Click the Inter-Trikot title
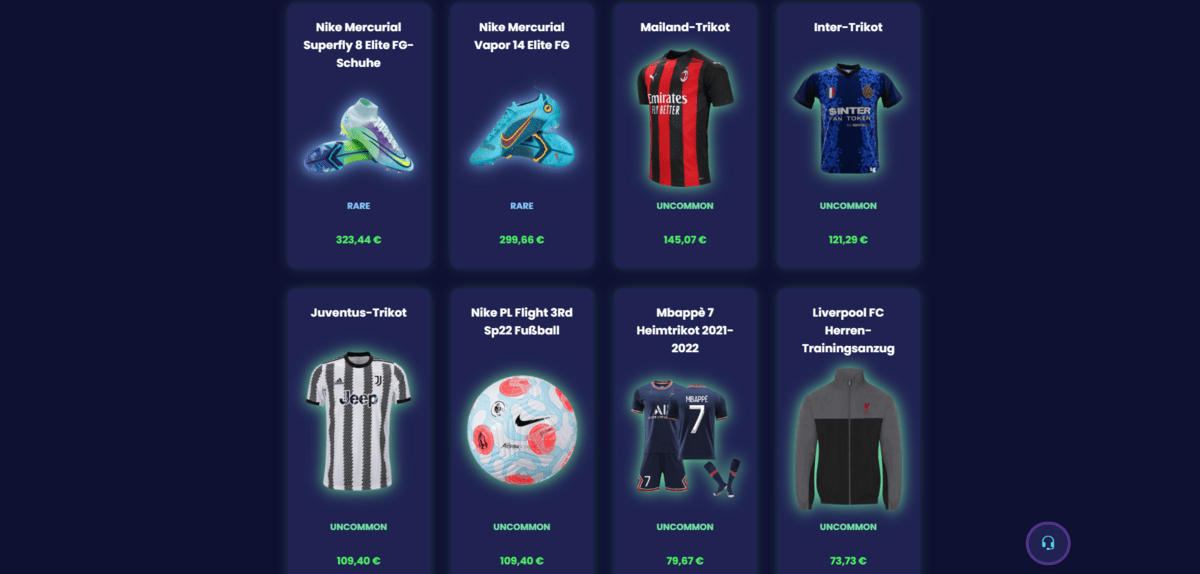This screenshot has width=1200, height=574. point(848,27)
